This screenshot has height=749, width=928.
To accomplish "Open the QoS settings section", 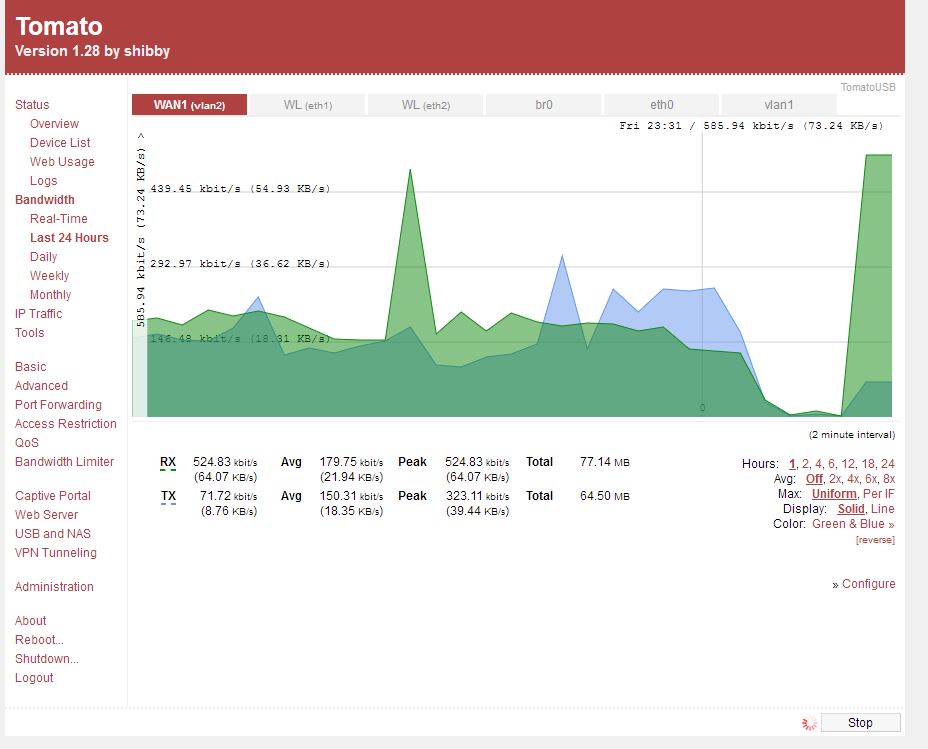I will coord(27,443).
